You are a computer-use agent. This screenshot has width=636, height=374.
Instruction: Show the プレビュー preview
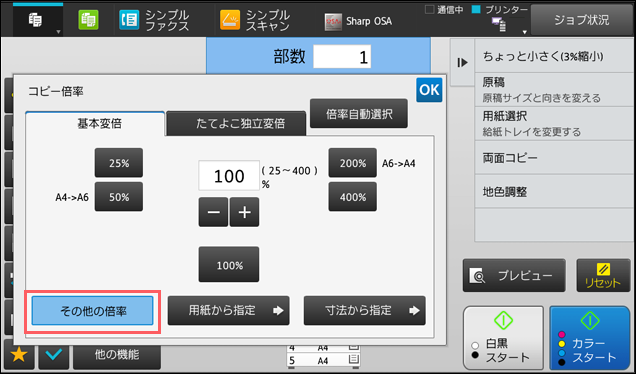tap(514, 275)
